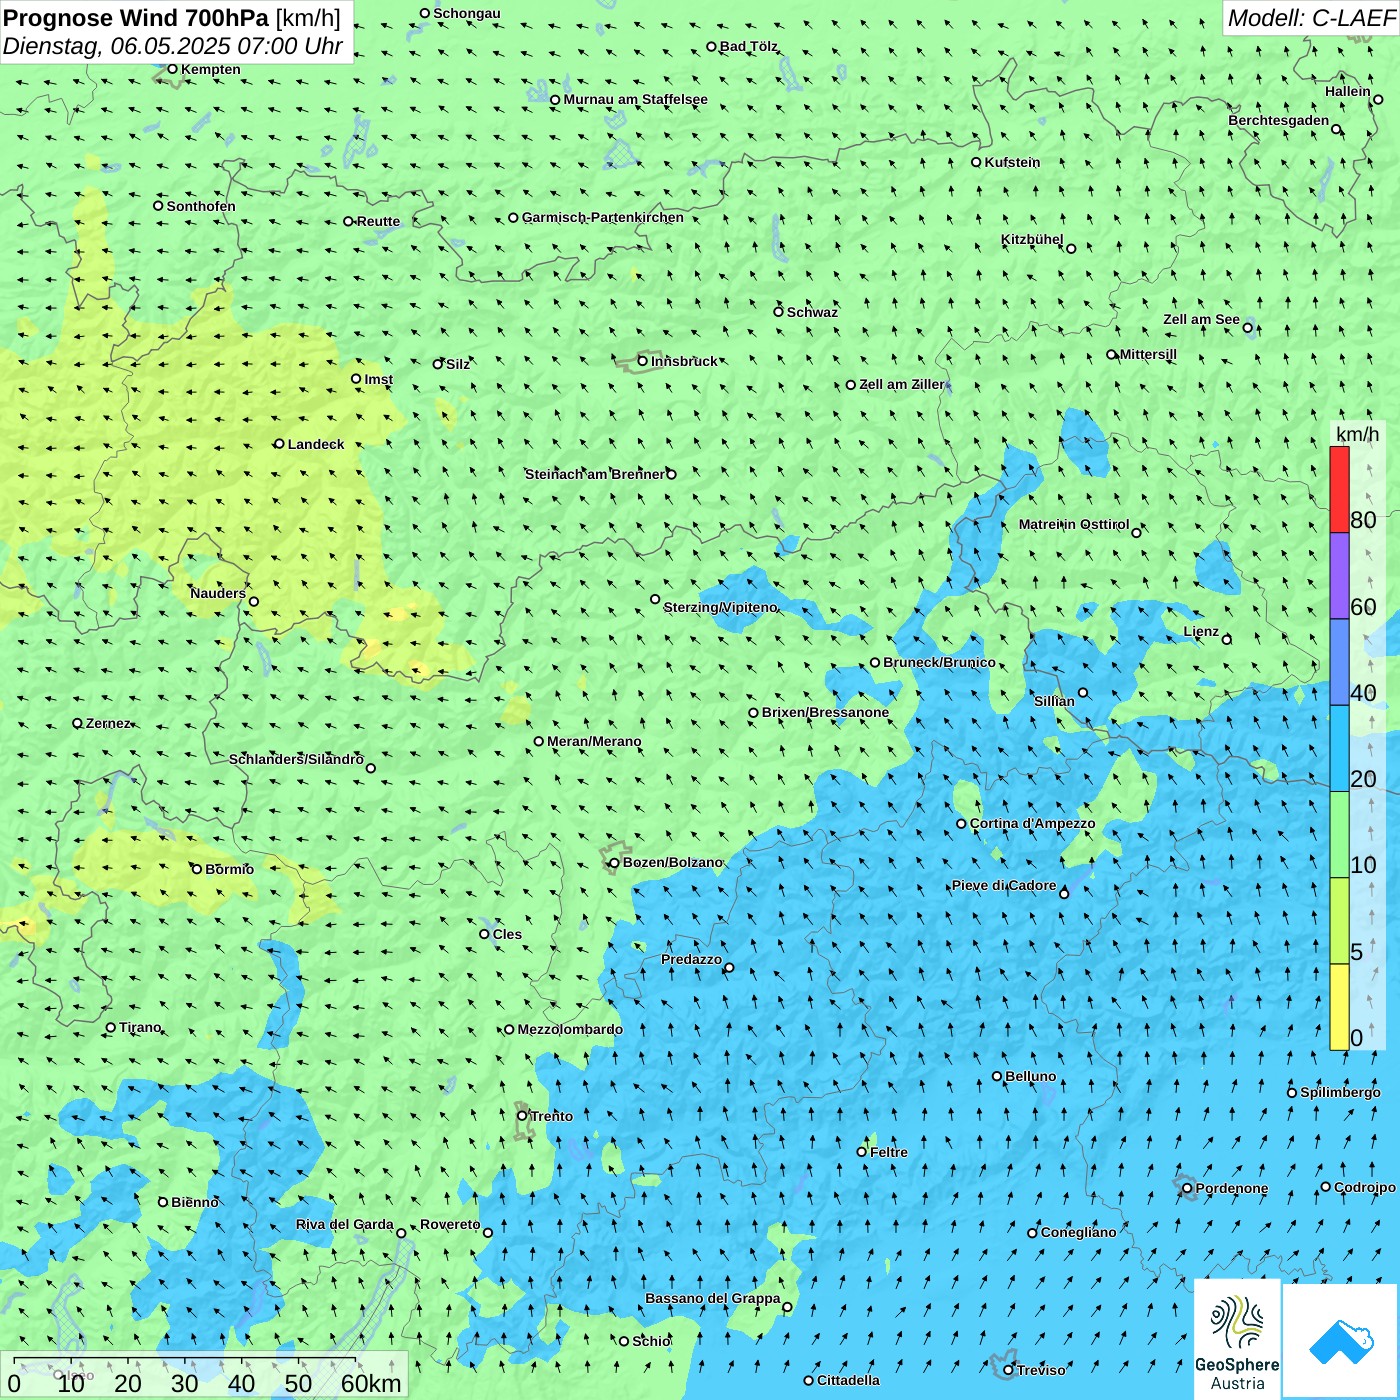Click the 'Matrei in Osttirol' label

tap(1074, 524)
